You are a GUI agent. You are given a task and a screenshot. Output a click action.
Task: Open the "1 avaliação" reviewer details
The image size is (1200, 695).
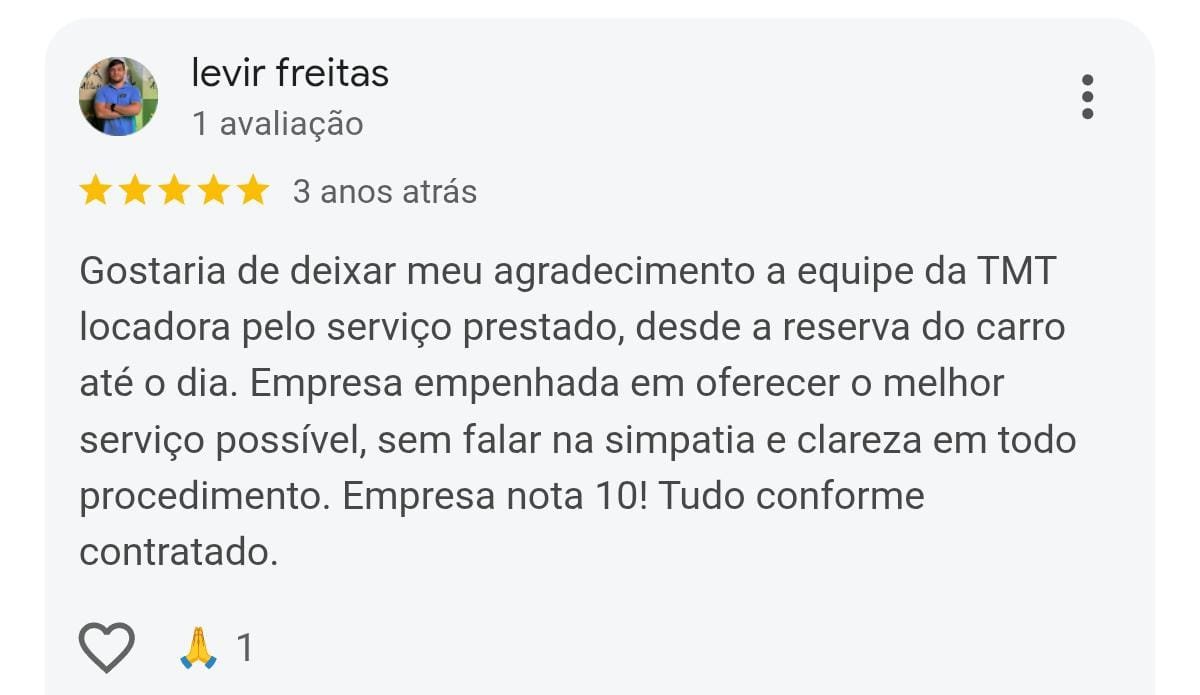(x=277, y=124)
